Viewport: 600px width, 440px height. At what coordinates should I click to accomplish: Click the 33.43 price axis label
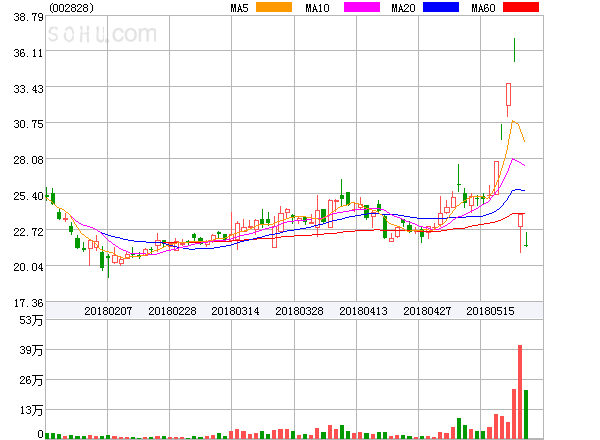click(x=29, y=89)
